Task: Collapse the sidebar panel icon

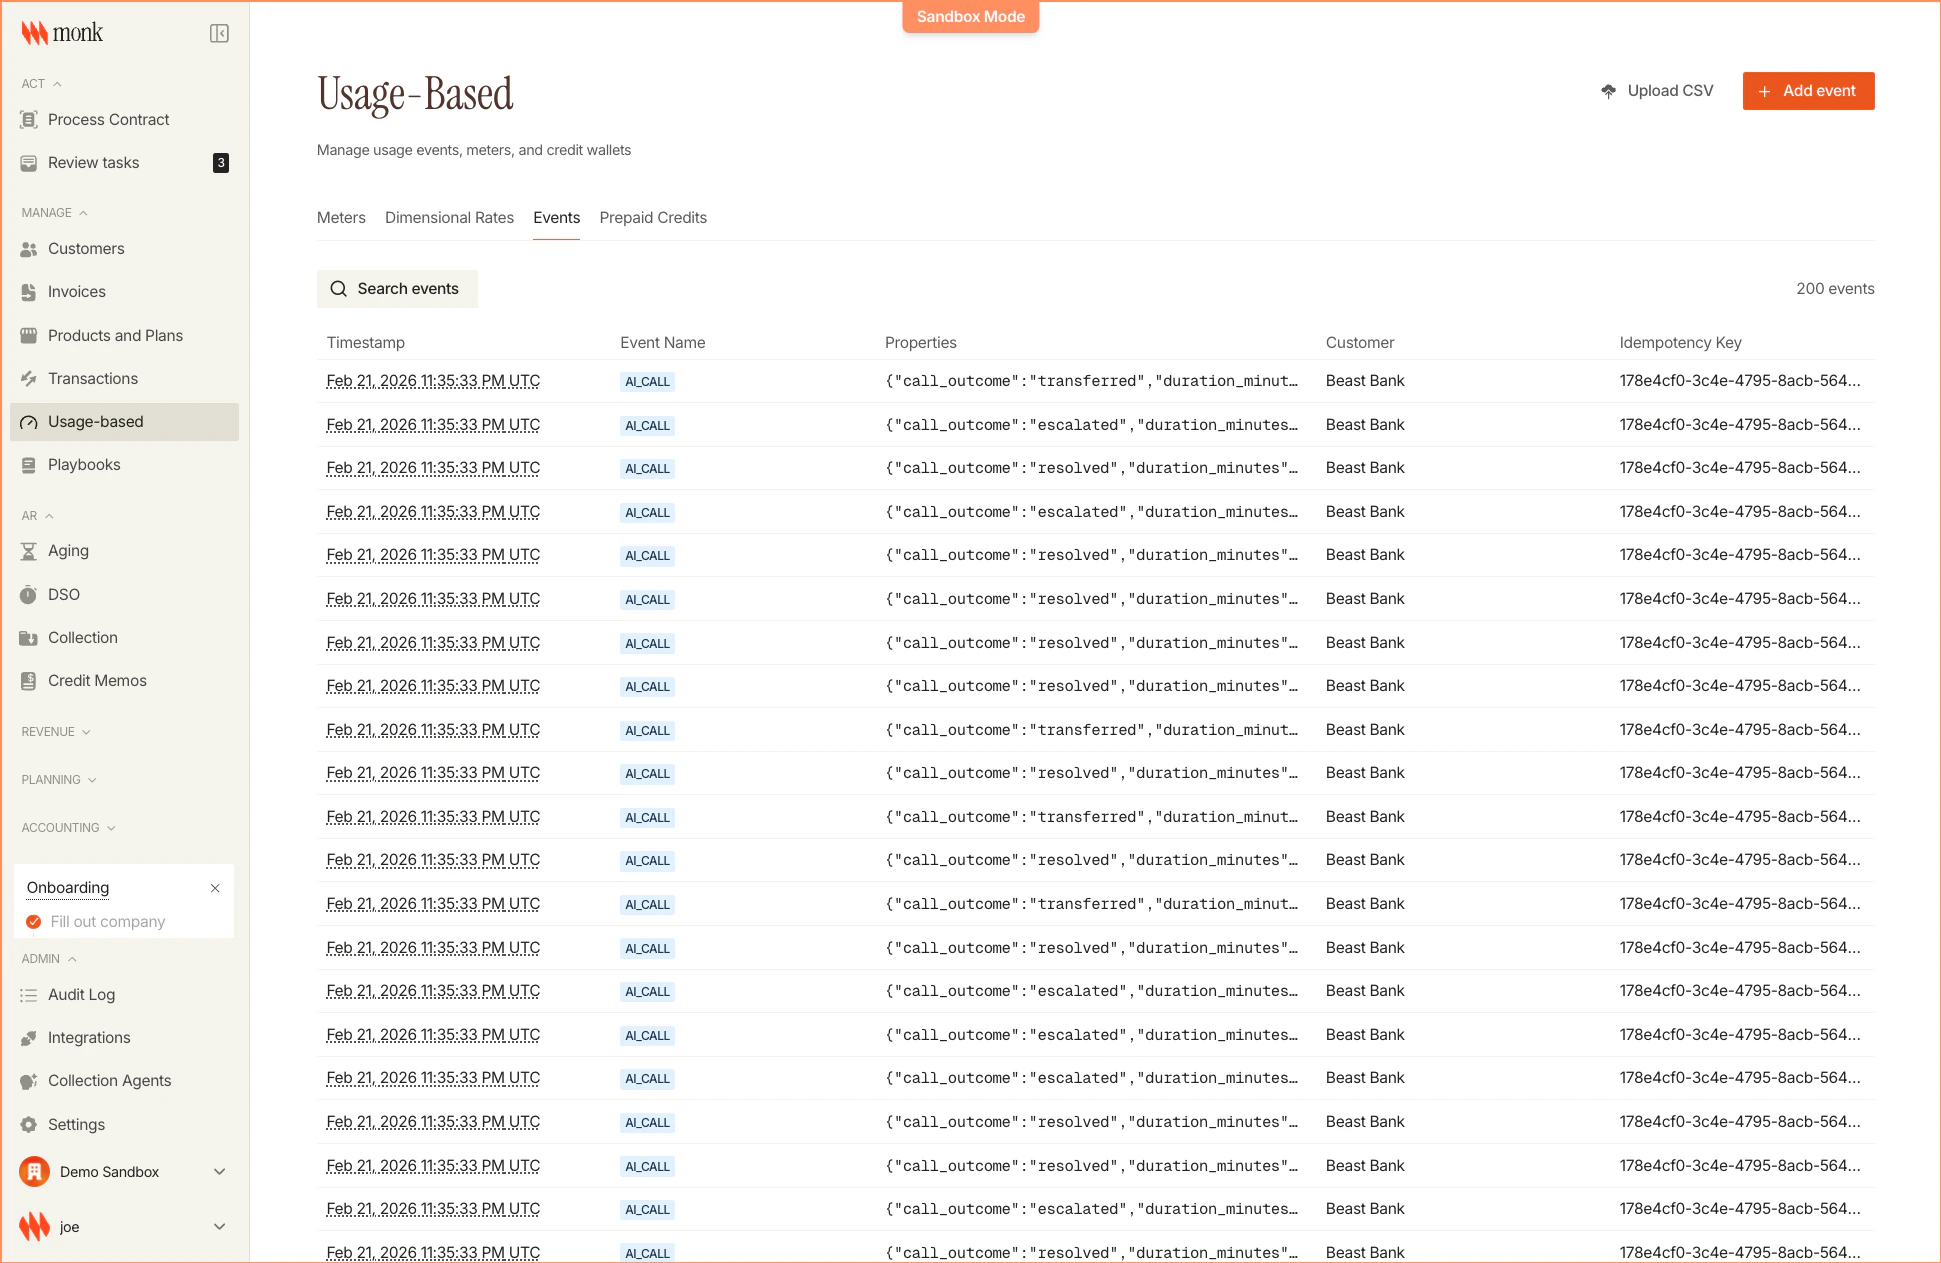Action: coord(219,33)
